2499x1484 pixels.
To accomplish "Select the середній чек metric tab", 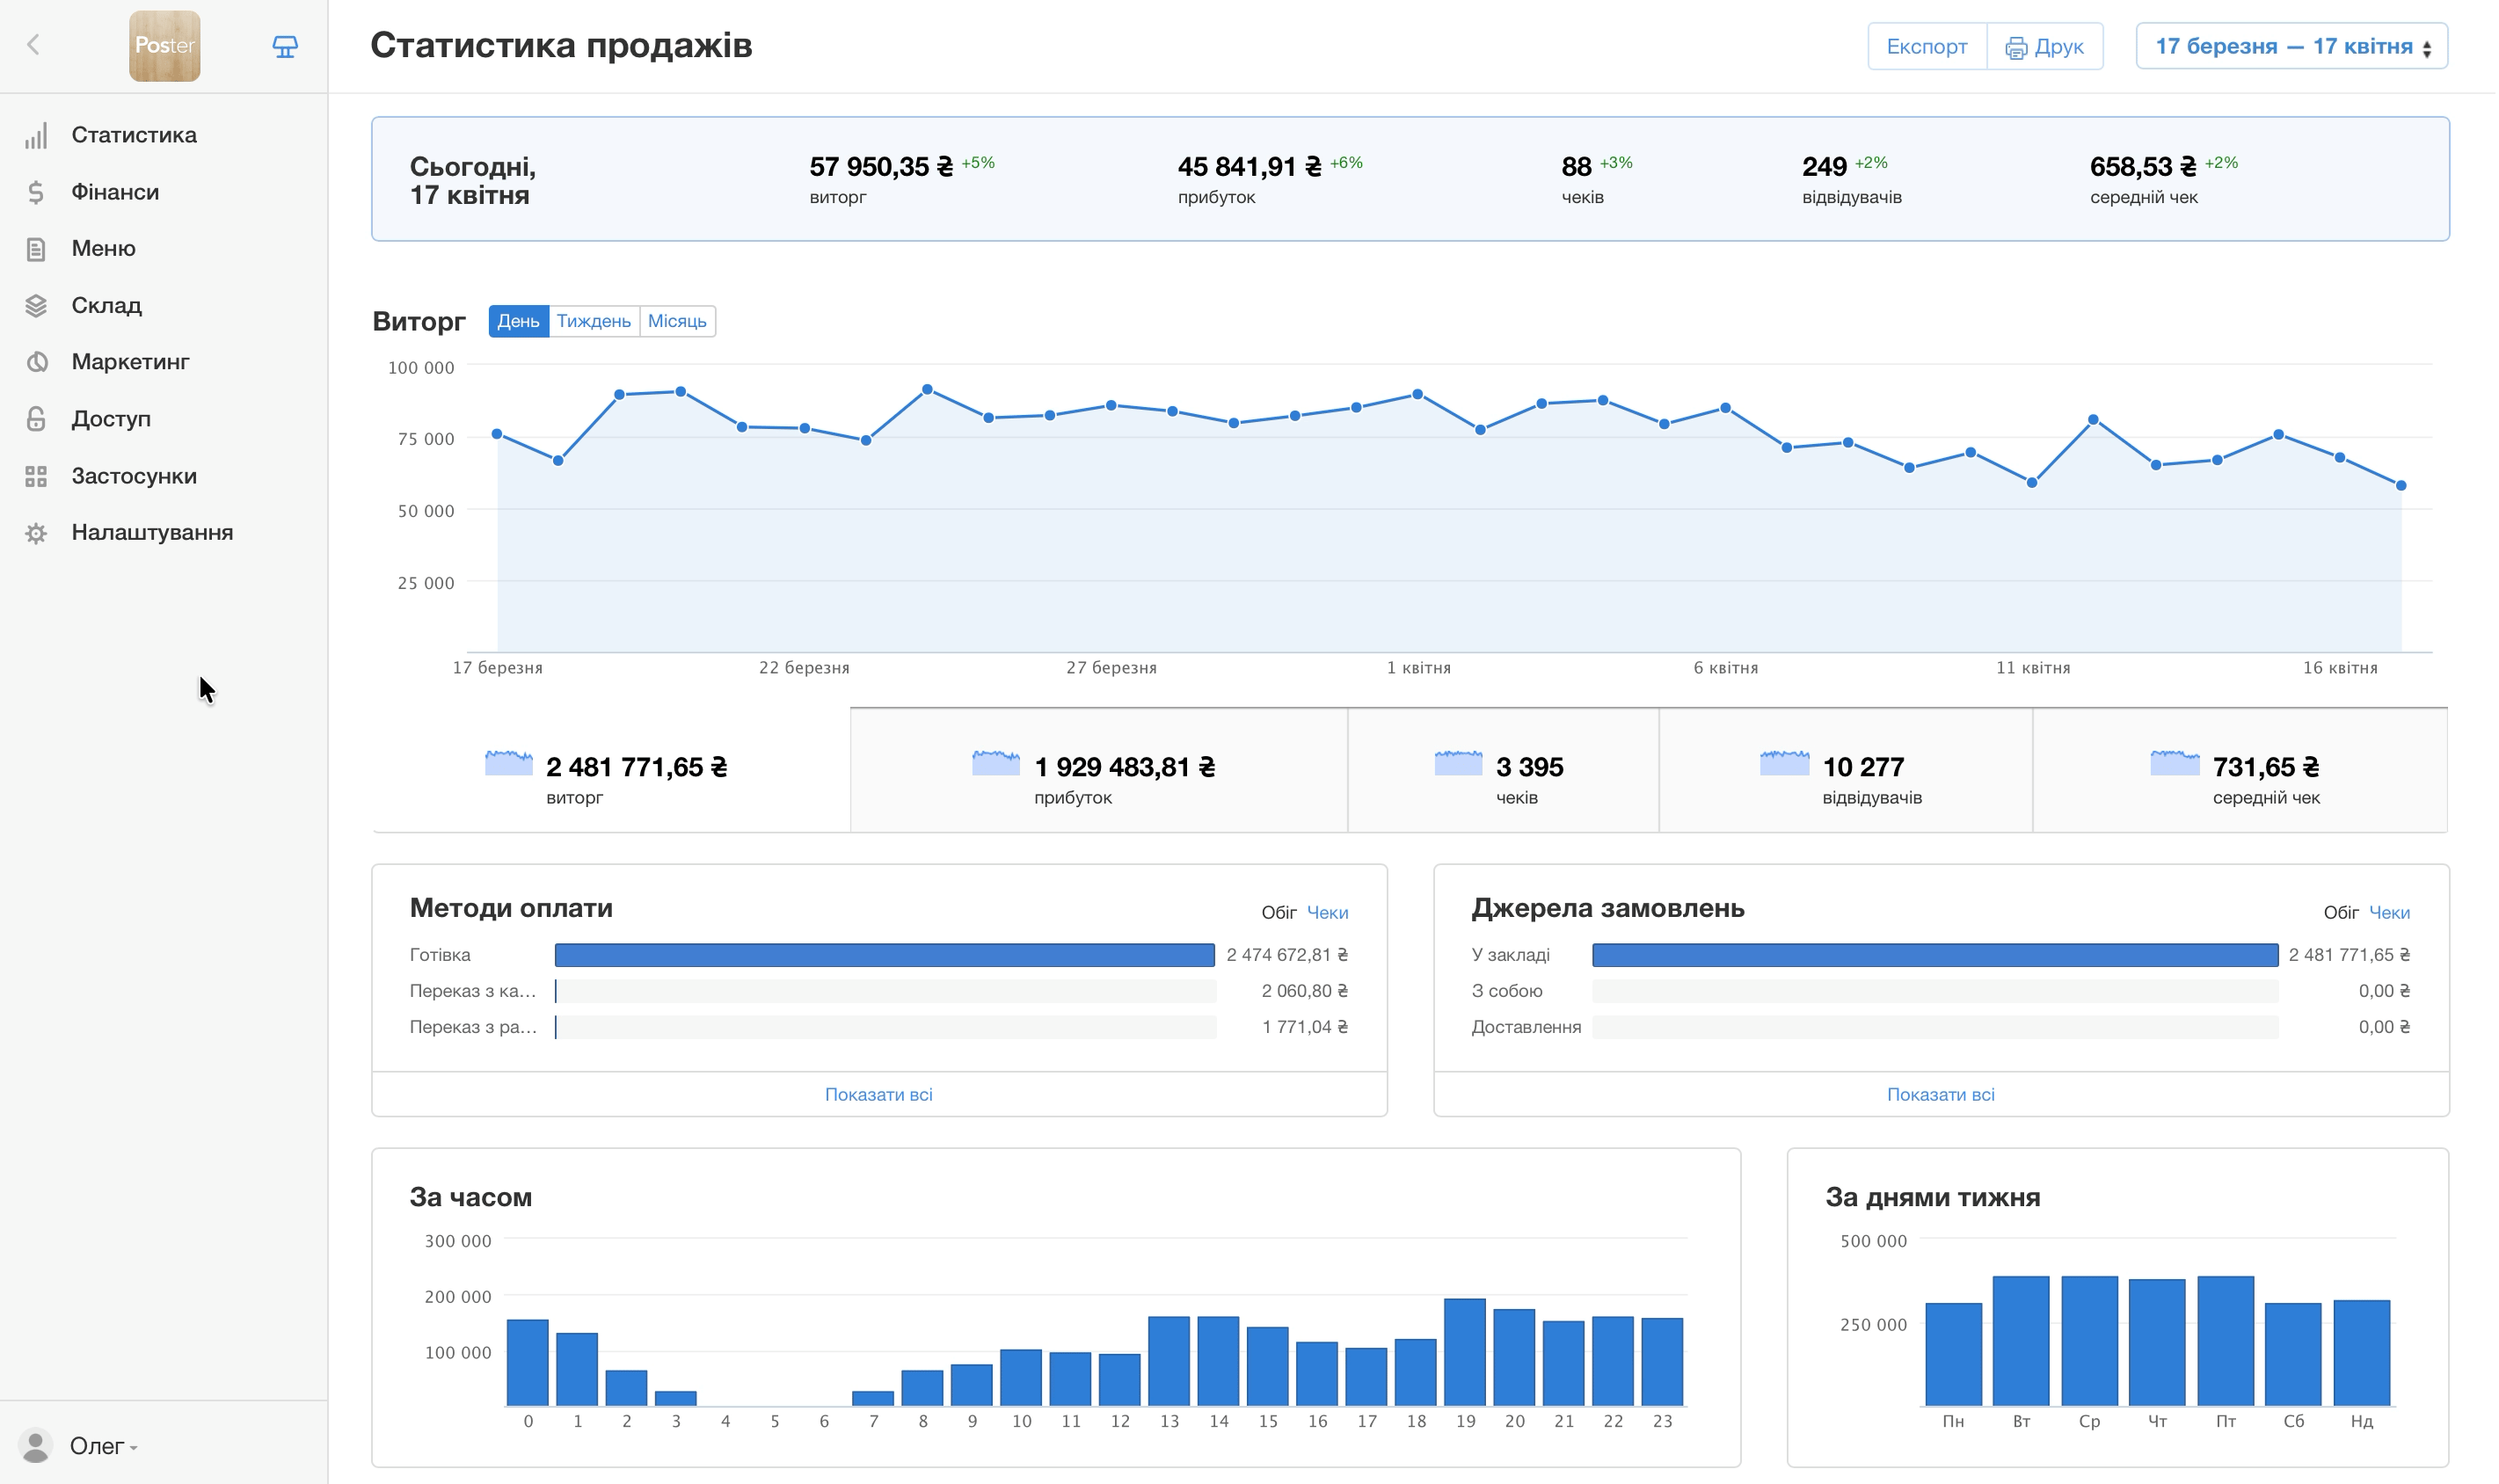I will 2240,771.
